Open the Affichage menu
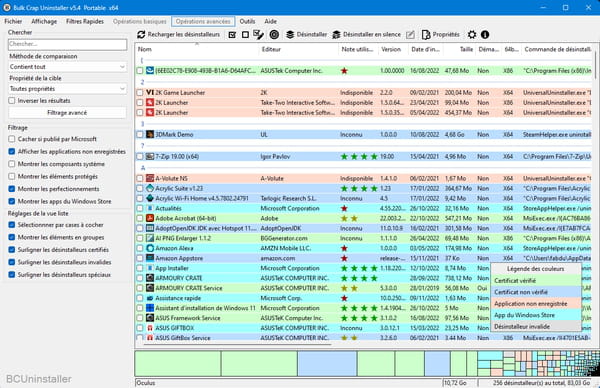The width and height of the screenshot is (600, 388). click(44, 21)
